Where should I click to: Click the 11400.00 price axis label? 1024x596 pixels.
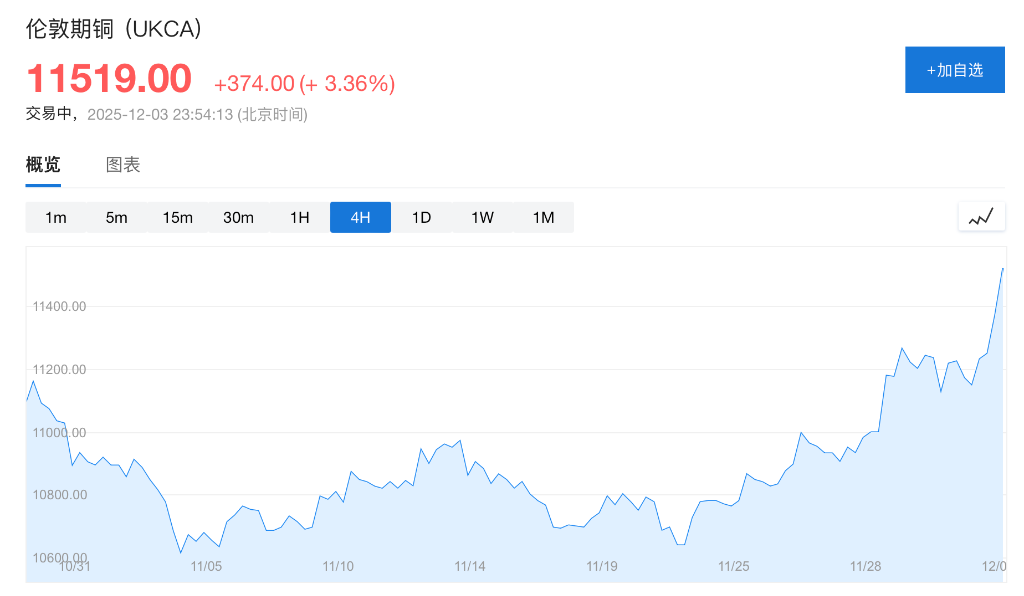pyautogui.click(x=58, y=307)
